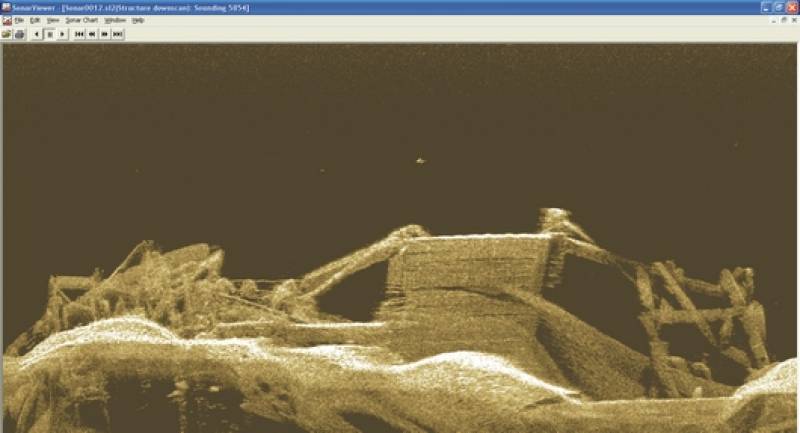800x433 pixels.
Task: Open the Edit menu
Action: (34, 20)
